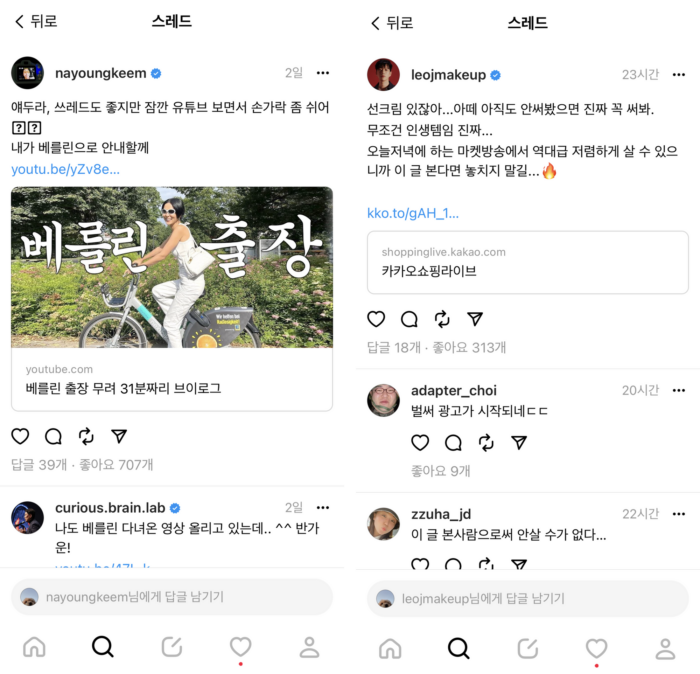Open more options menu on nayoungkeem's post
The image size is (700, 674).
tap(323, 73)
